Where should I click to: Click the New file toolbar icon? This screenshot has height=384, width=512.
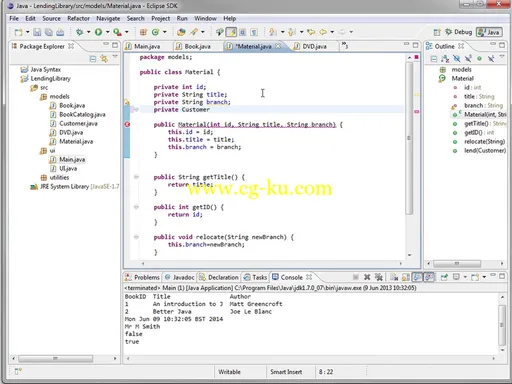18,32
